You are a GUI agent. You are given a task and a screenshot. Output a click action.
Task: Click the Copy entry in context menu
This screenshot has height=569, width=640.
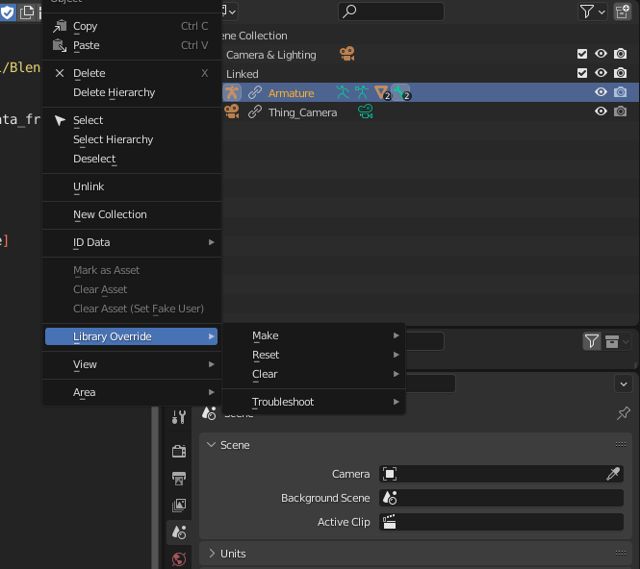pyautogui.click(x=132, y=26)
